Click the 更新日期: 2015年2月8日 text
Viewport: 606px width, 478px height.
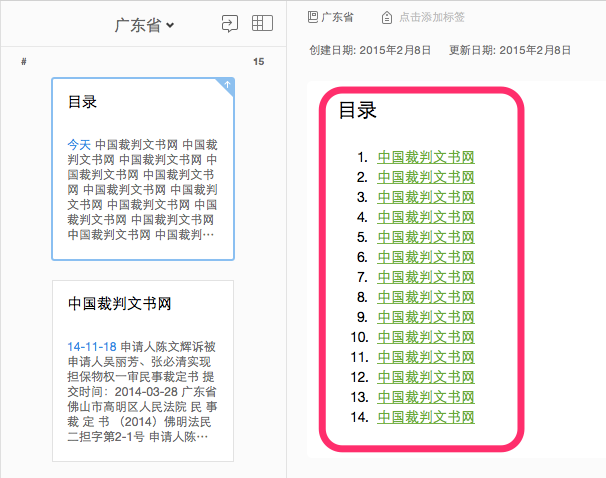pos(510,50)
